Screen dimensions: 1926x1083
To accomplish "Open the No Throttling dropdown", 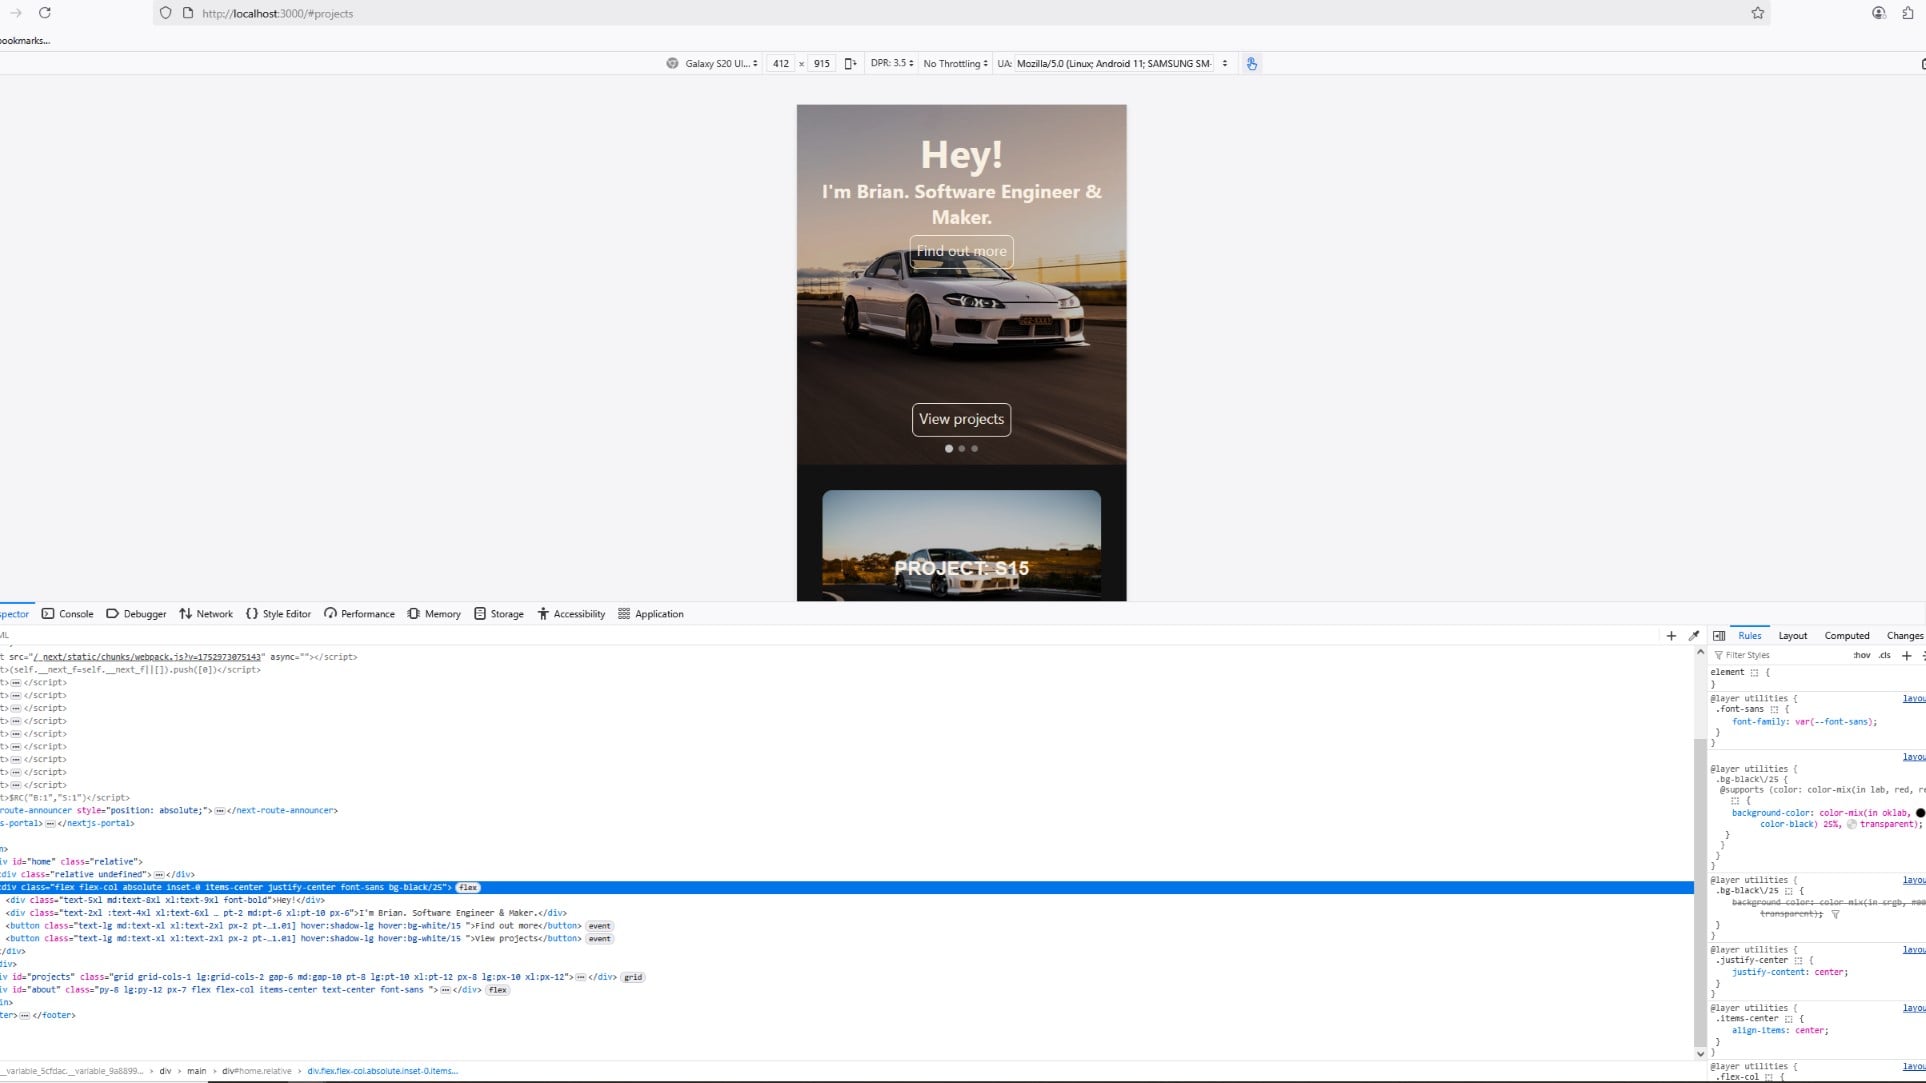I will pyautogui.click(x=954, y=63).
